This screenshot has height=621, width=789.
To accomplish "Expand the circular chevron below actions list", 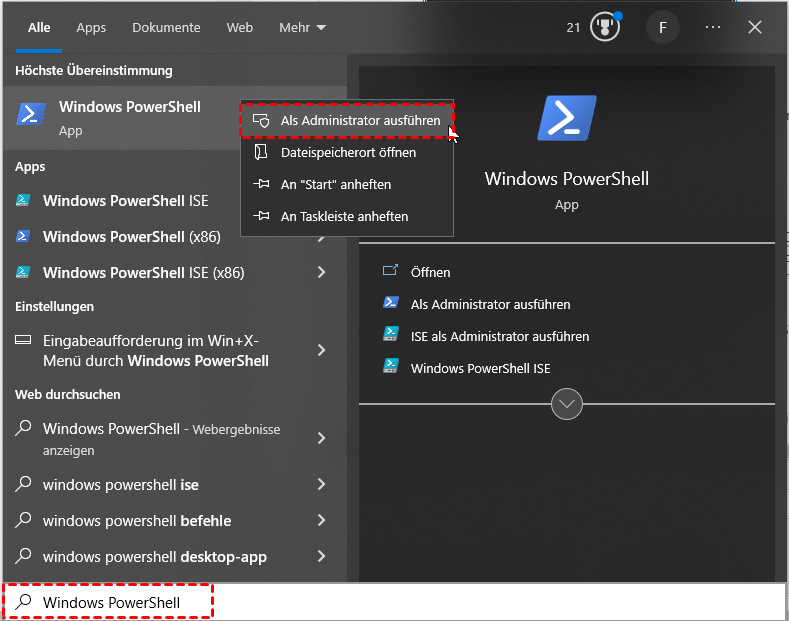I will [567, 405].
